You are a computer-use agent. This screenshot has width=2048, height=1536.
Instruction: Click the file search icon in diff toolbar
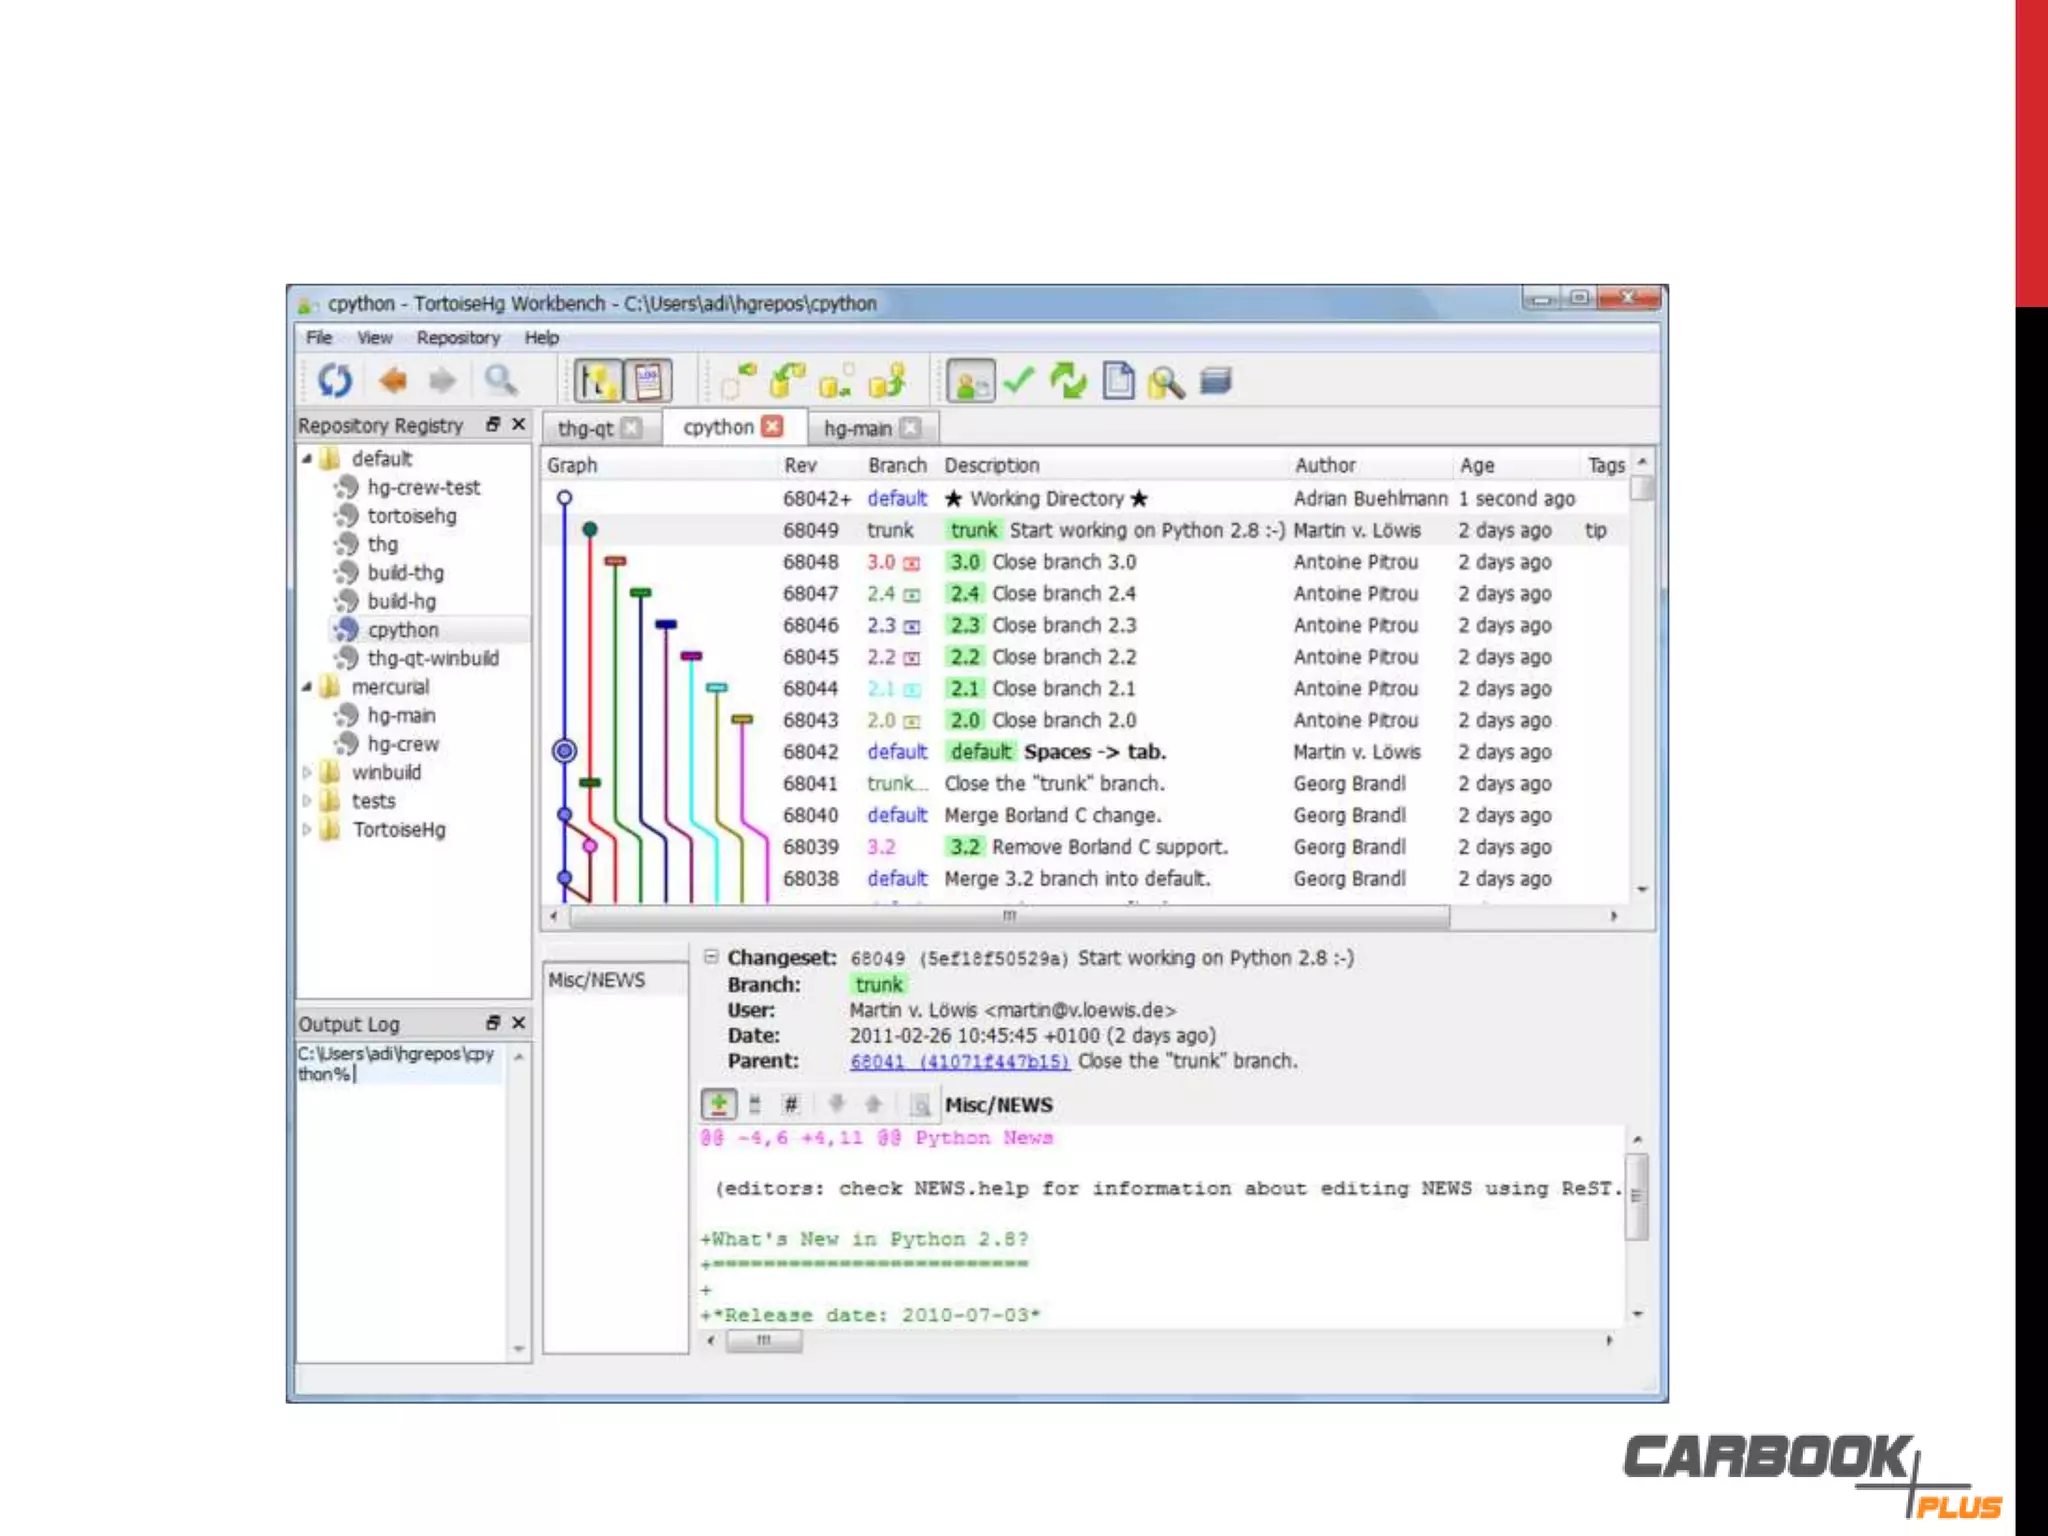921,1105
